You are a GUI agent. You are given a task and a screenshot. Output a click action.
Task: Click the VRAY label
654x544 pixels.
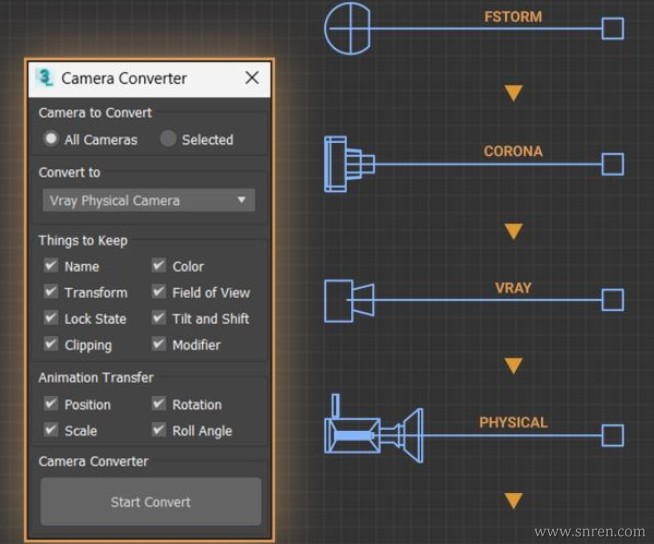click(x=513, y=288)
